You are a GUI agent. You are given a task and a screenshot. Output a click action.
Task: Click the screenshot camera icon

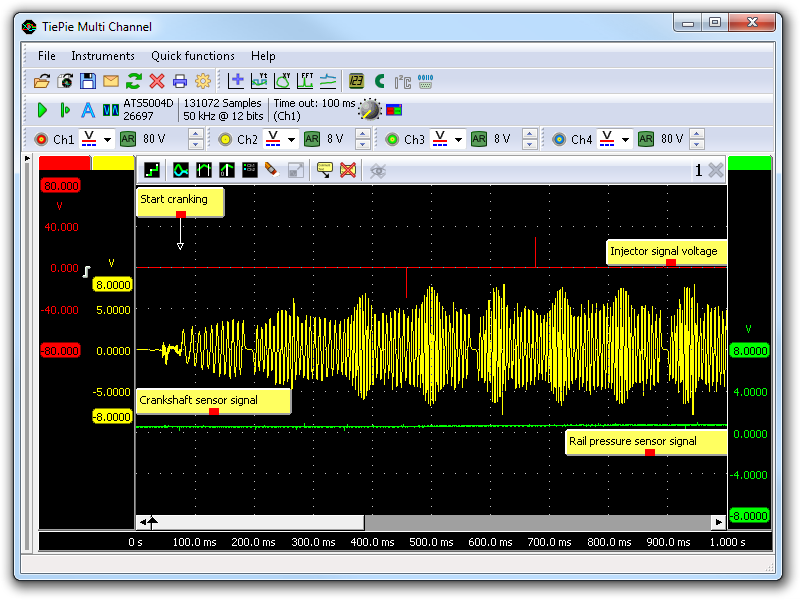(x=65, y=81)
